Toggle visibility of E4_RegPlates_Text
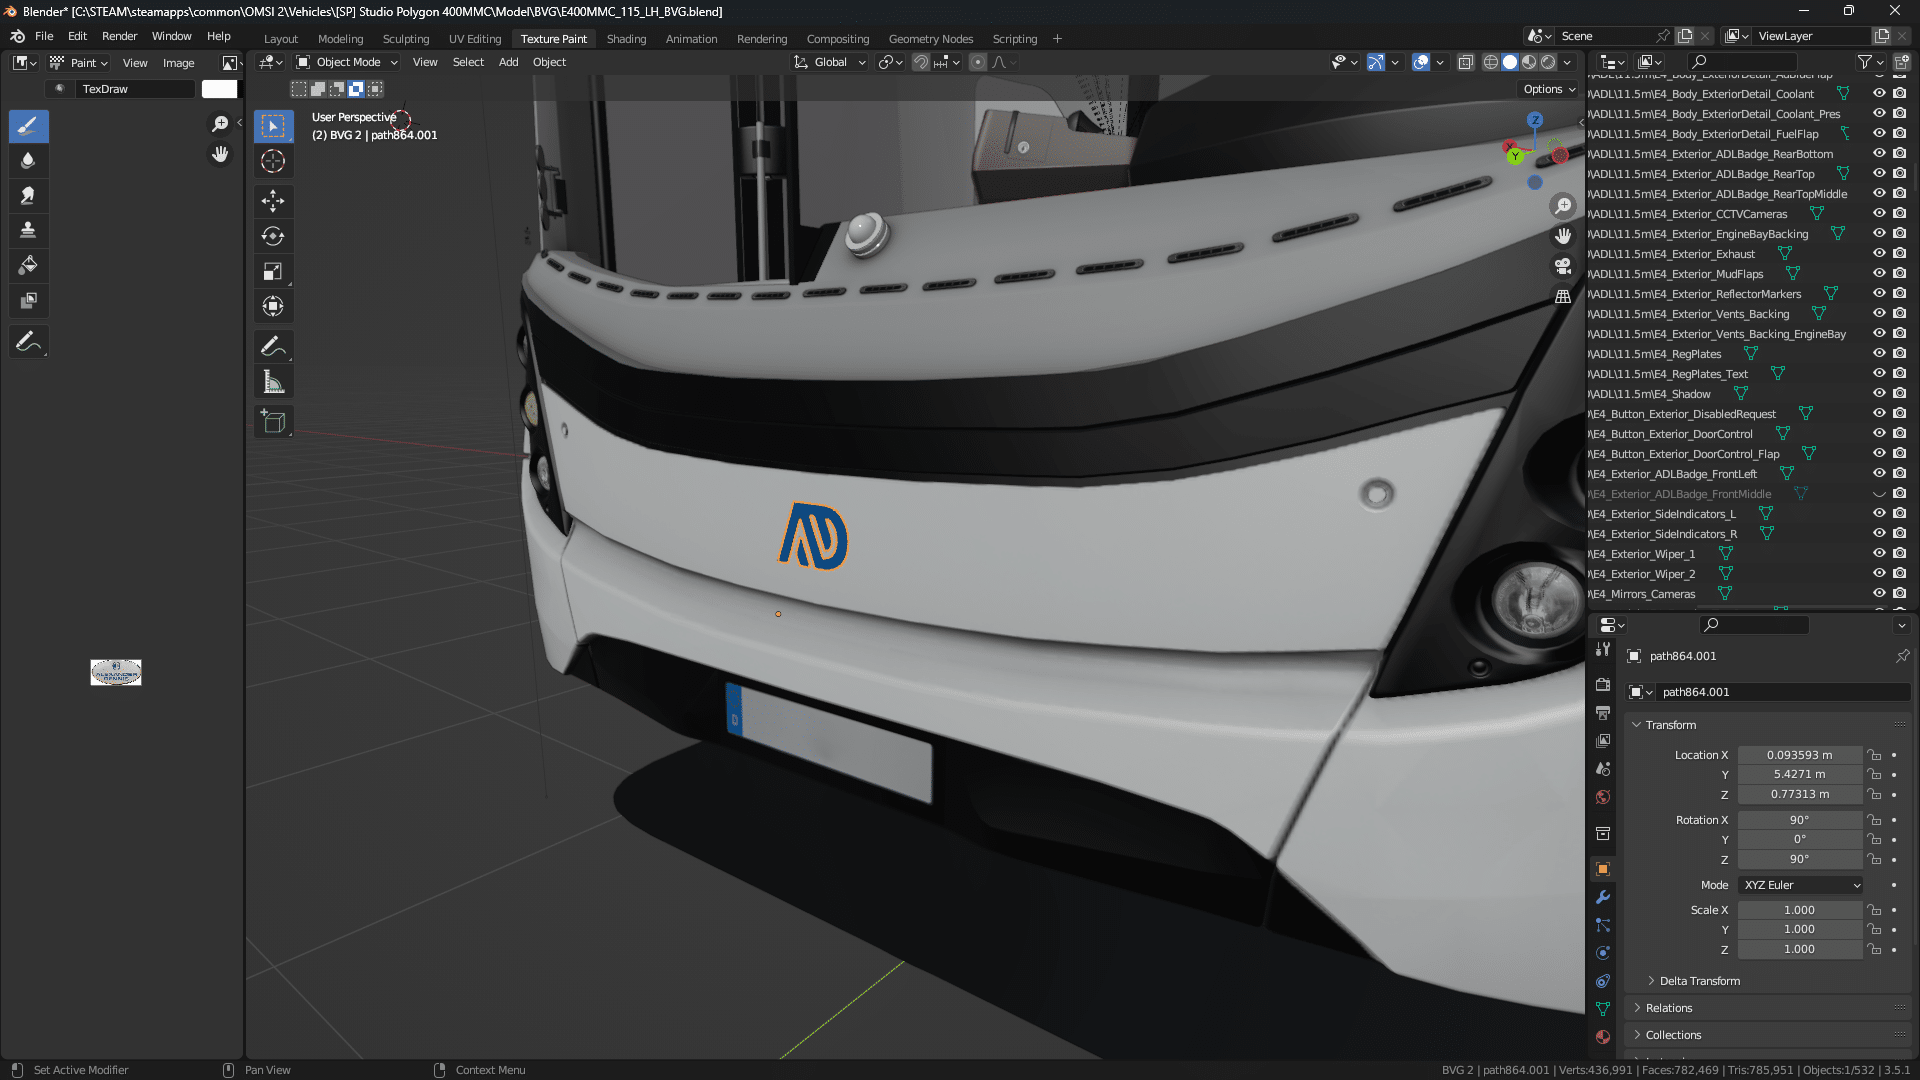This screenshot has width=1920, height=1080. pos(1879,373)
